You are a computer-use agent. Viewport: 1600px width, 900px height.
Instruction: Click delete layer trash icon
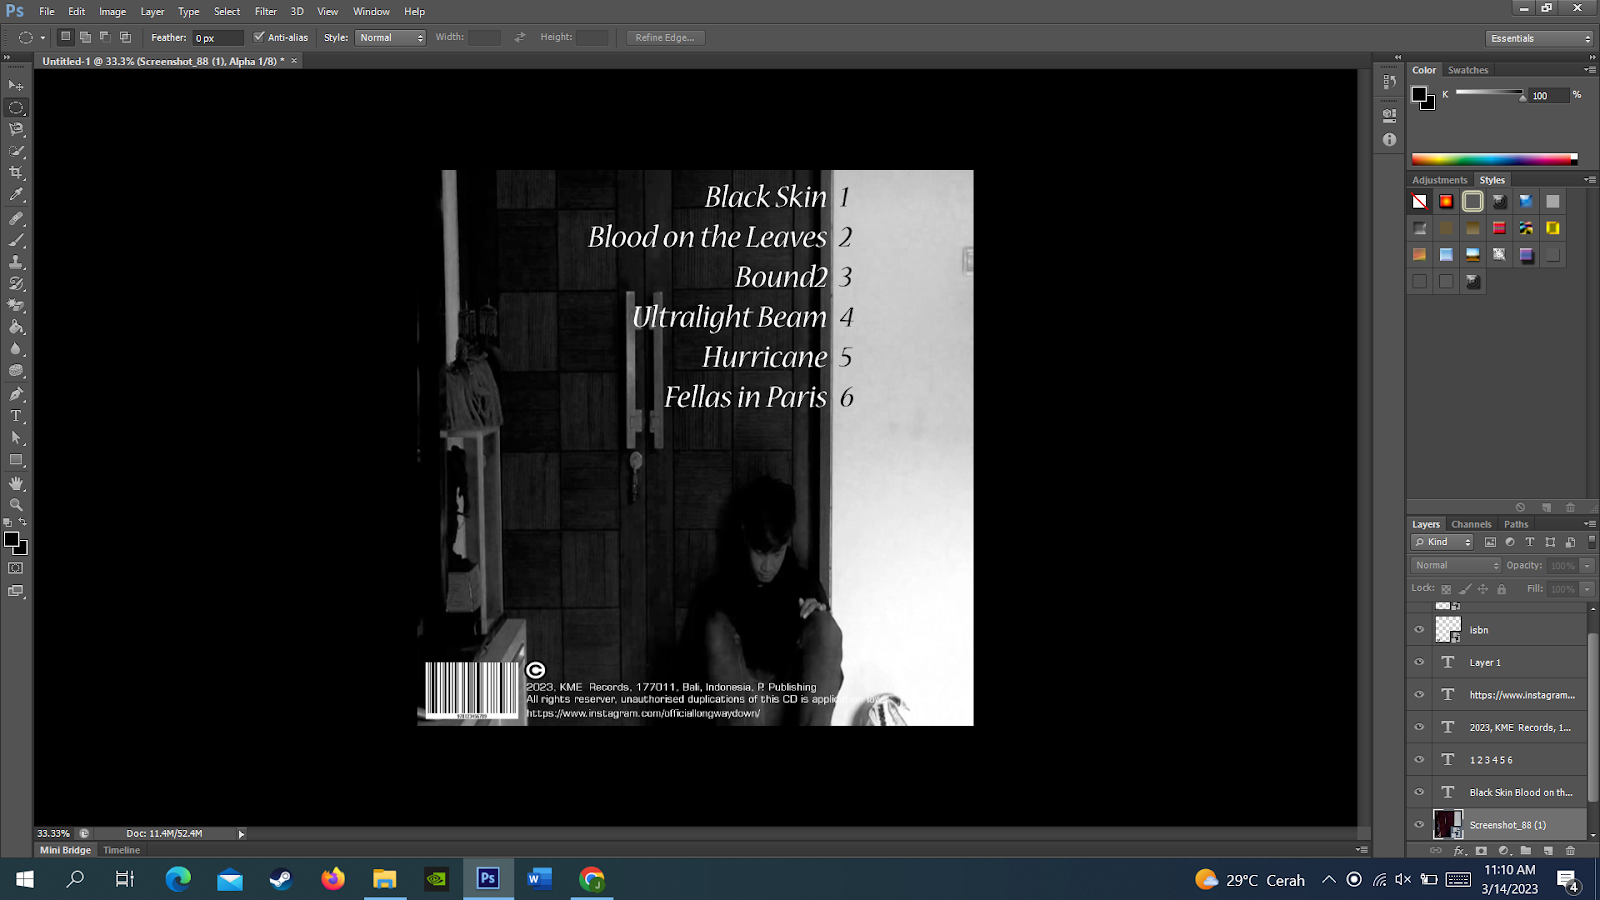[1570, 851]
